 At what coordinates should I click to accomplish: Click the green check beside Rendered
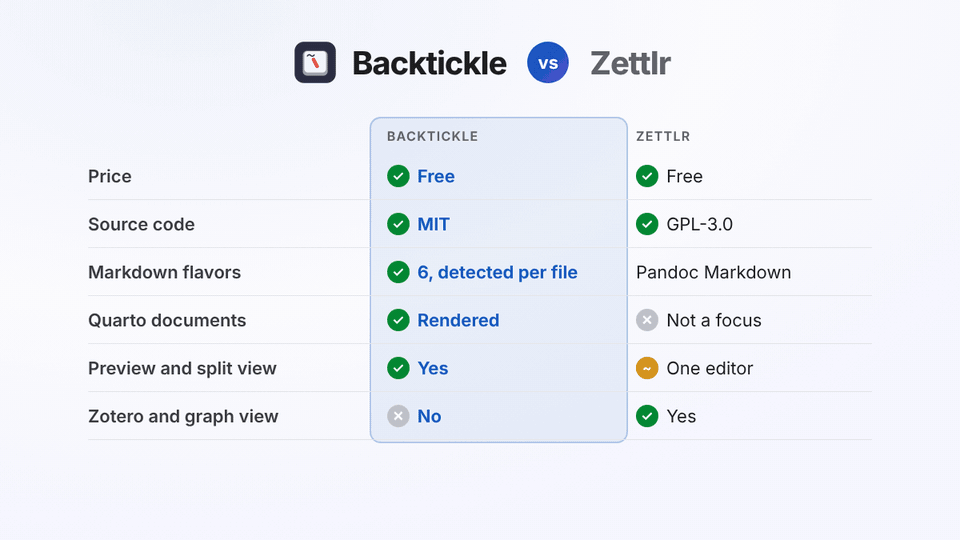(x=398, y=320)
